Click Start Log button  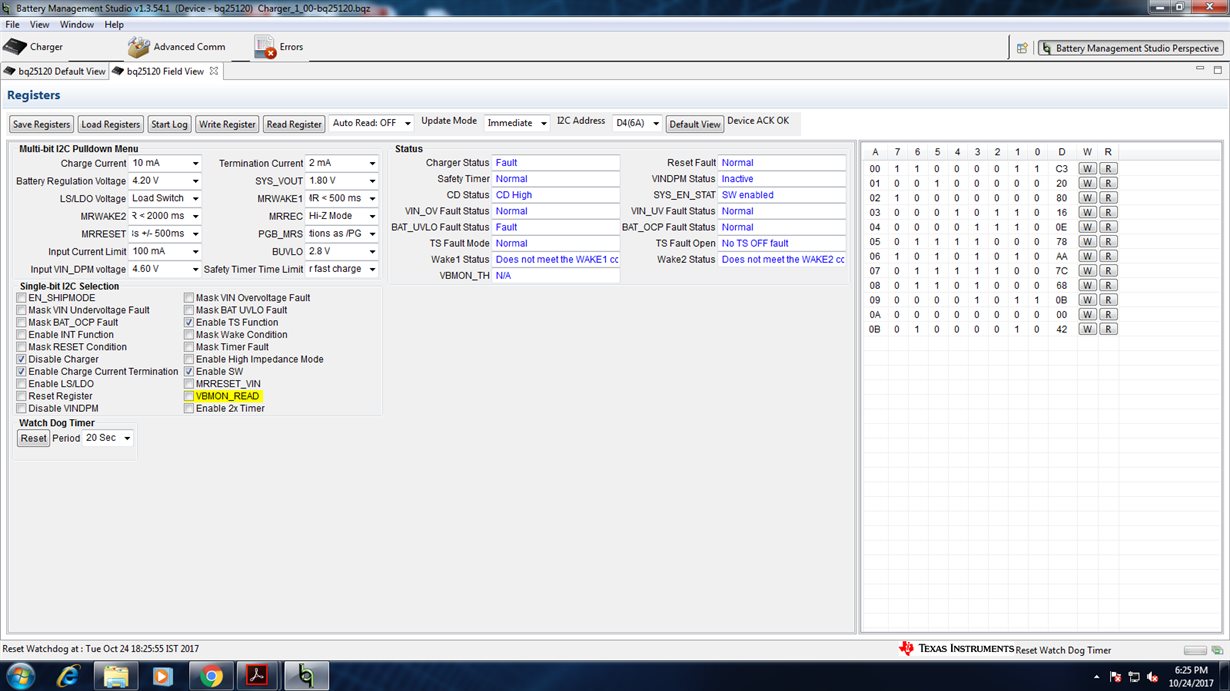pos(169,124)
